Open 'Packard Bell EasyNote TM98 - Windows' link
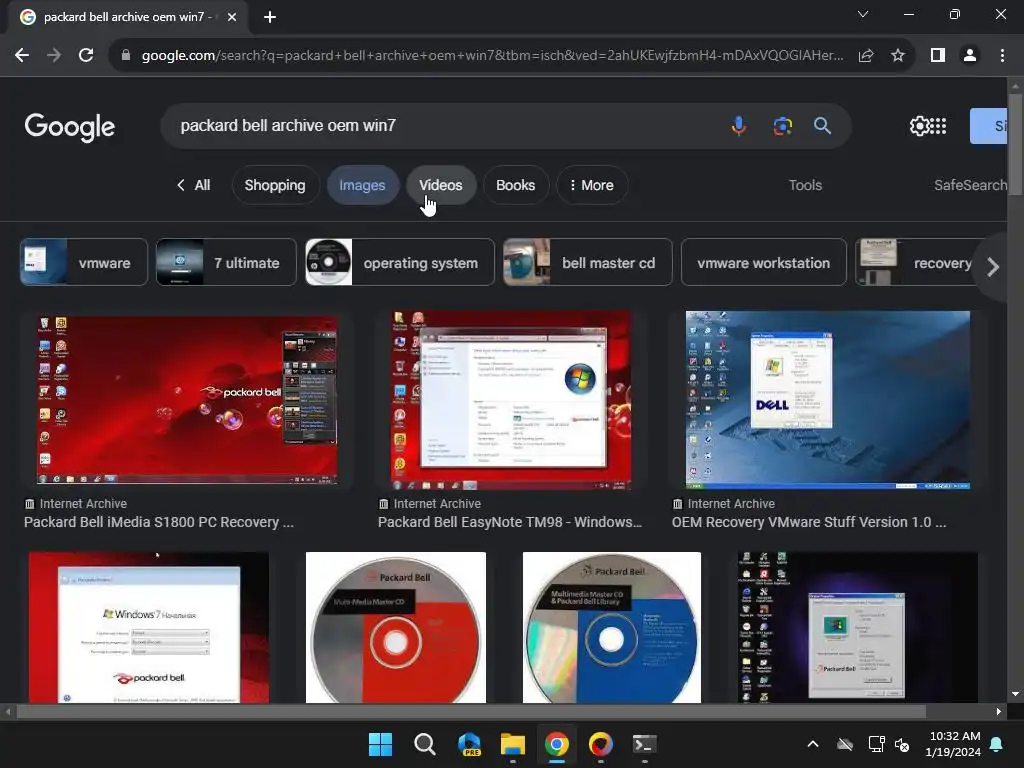The width and height of the screenshot is (1024, 768). pos(510,522)
